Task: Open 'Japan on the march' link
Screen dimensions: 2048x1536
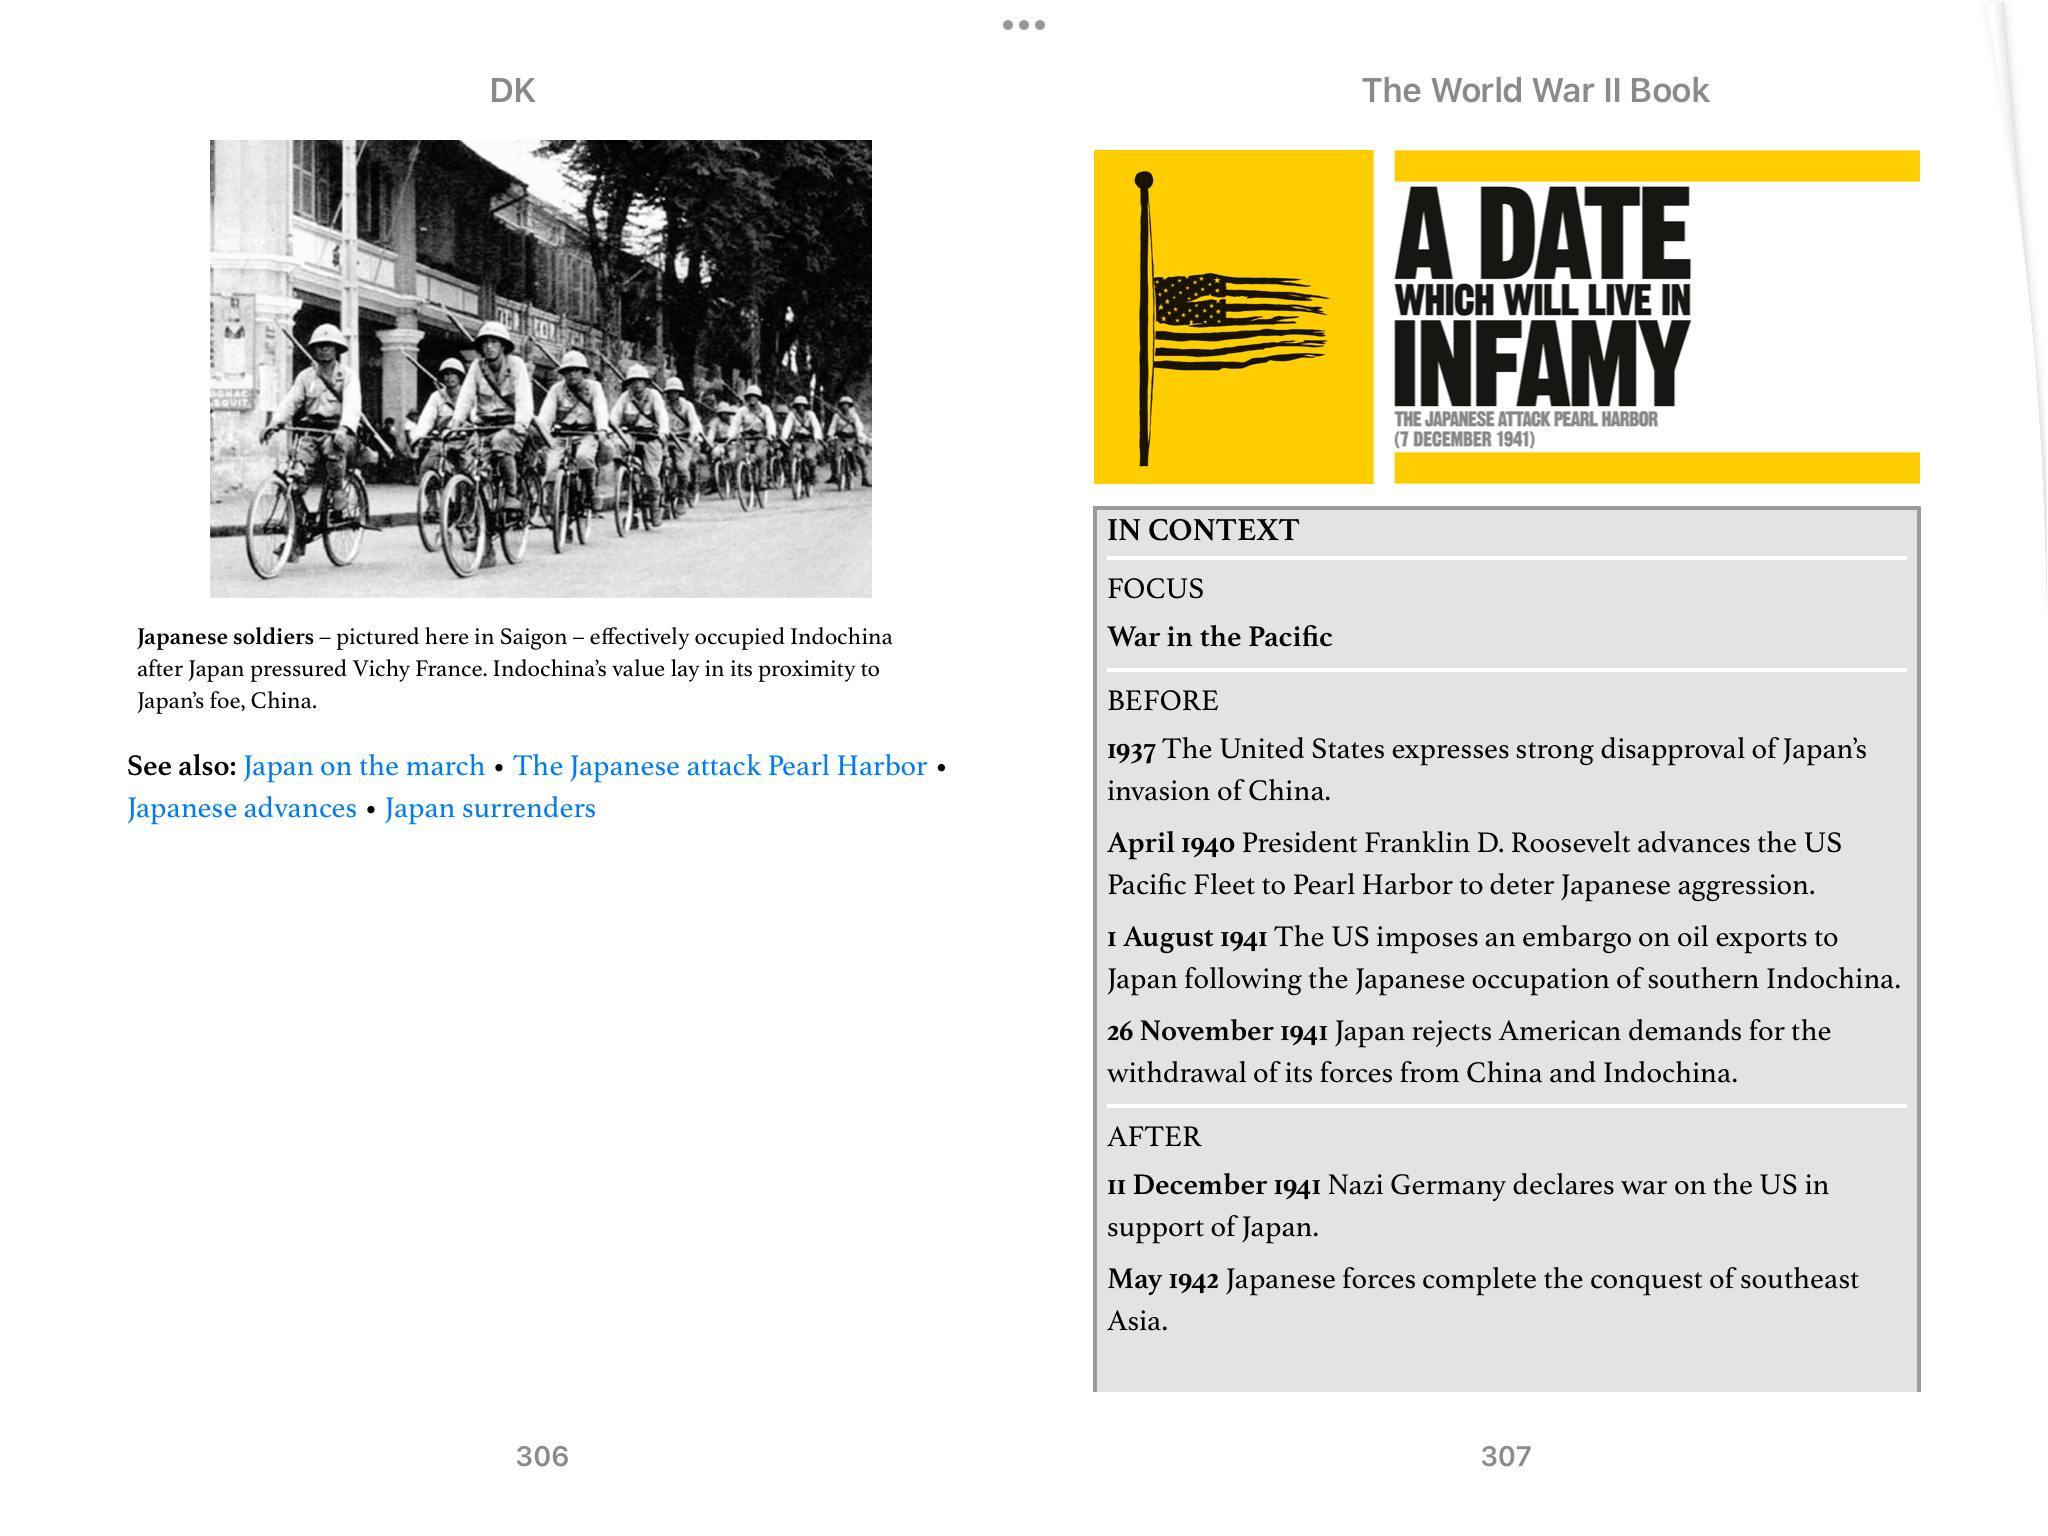Action: 364,766
